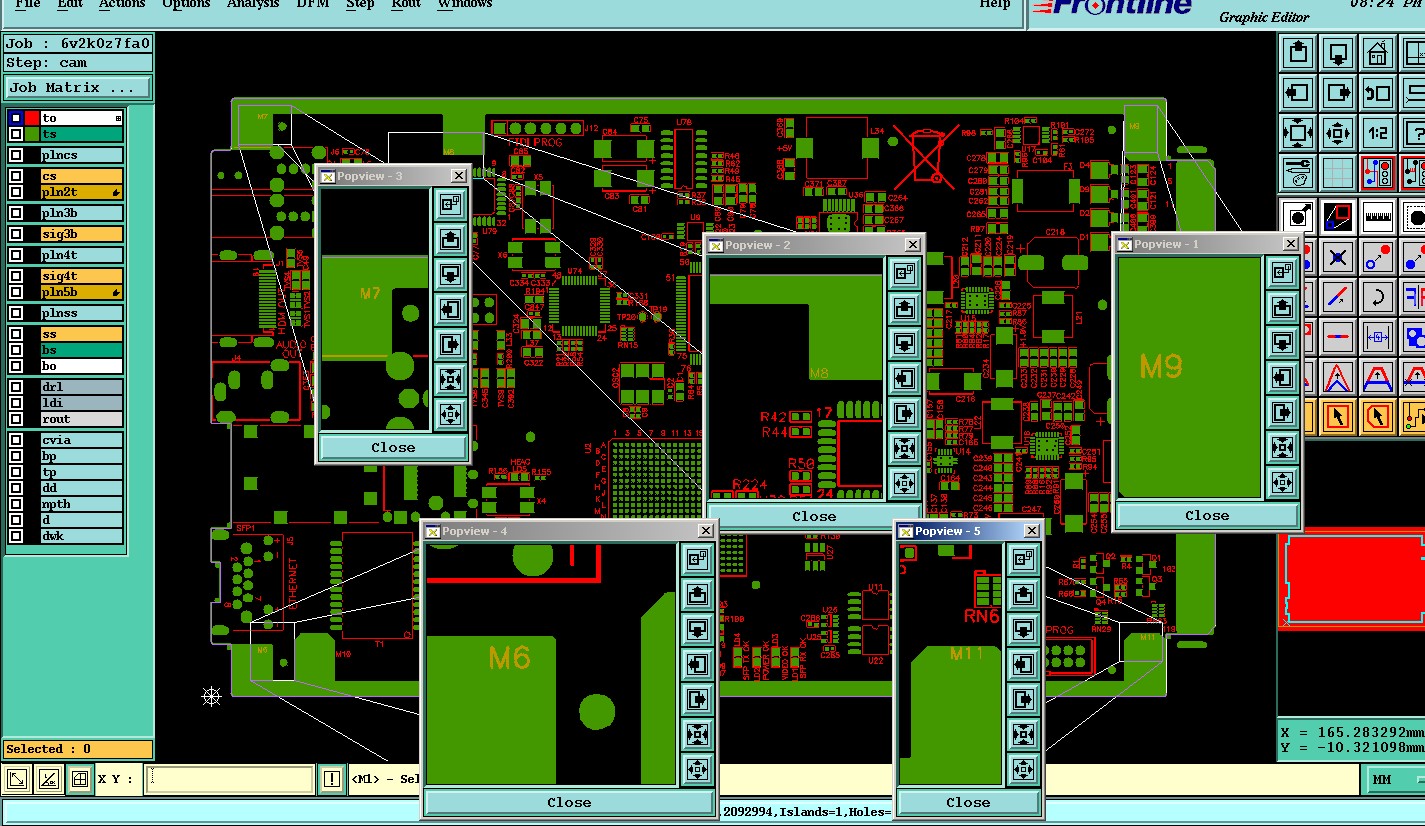This screenshot has width=1425, height=826.
Task: Select the black diagonal line-and-squares tool icon
Action: tap(1338, 216)
